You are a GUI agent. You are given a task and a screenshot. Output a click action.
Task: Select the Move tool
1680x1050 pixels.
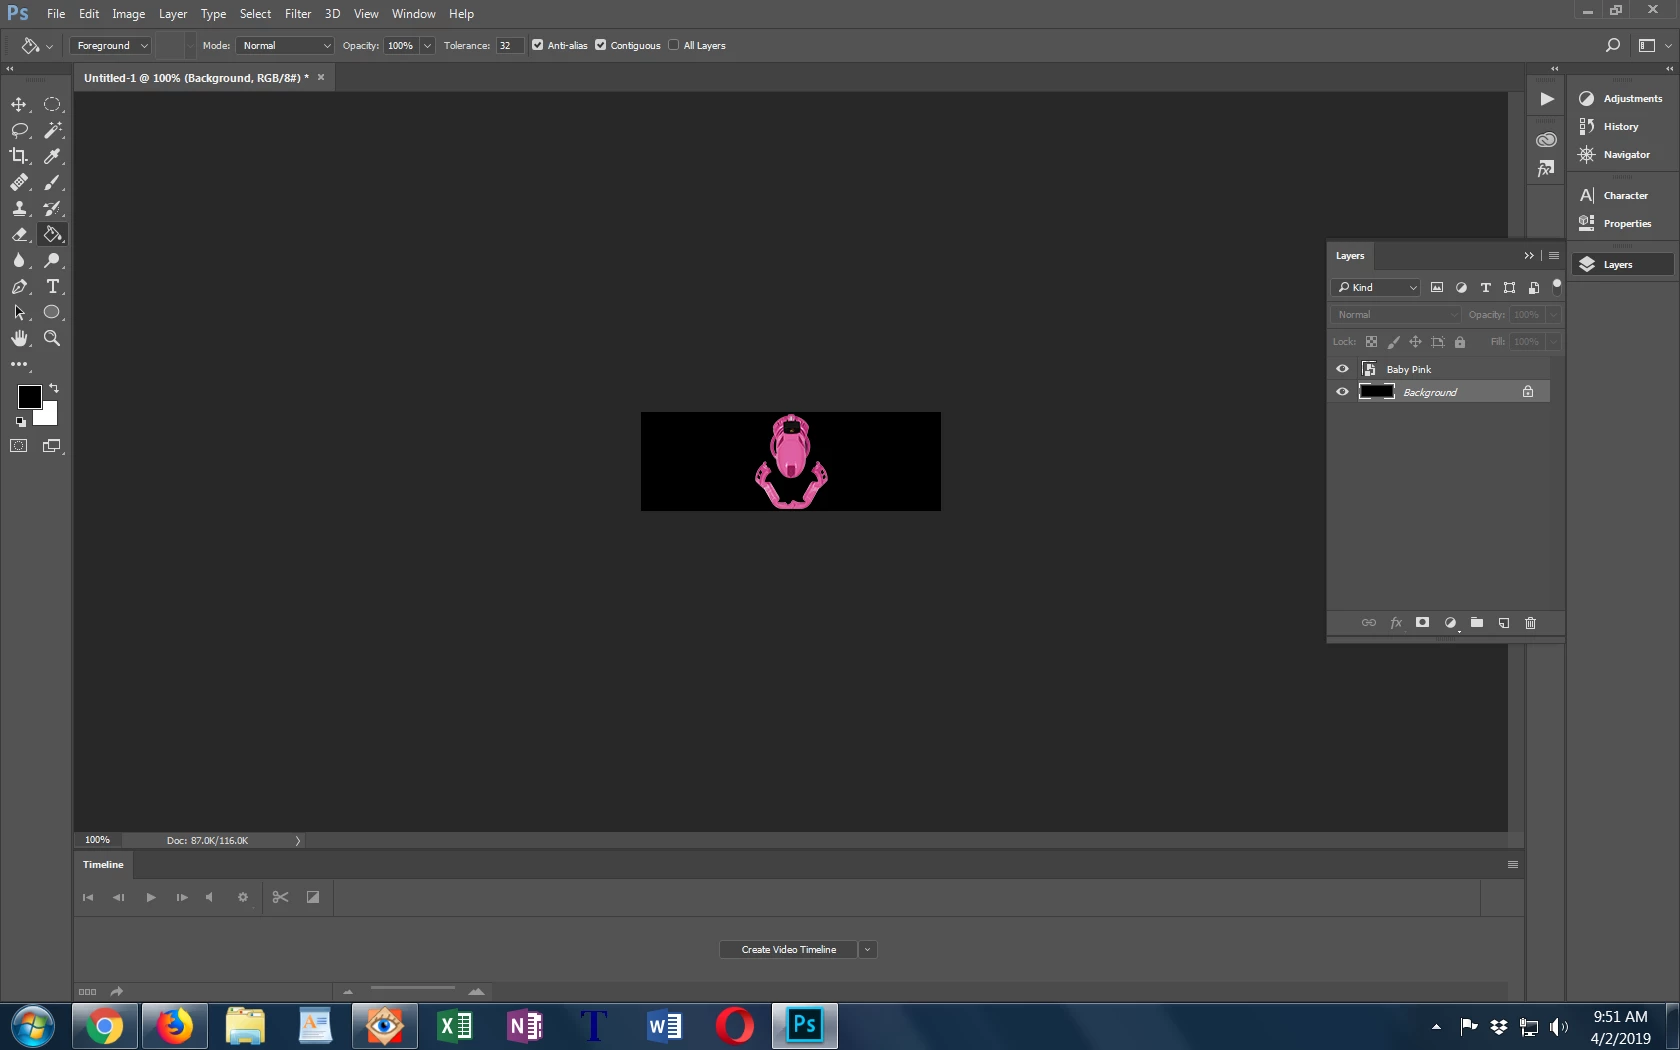coord(19,104)
